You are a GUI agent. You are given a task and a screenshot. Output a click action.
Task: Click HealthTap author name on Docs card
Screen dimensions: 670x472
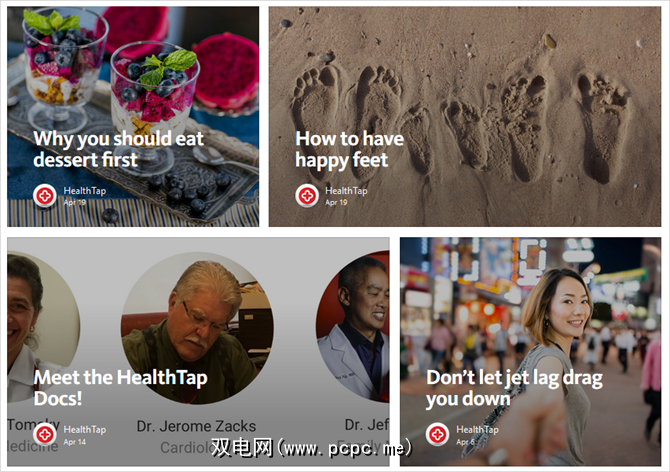pos(85,429)
